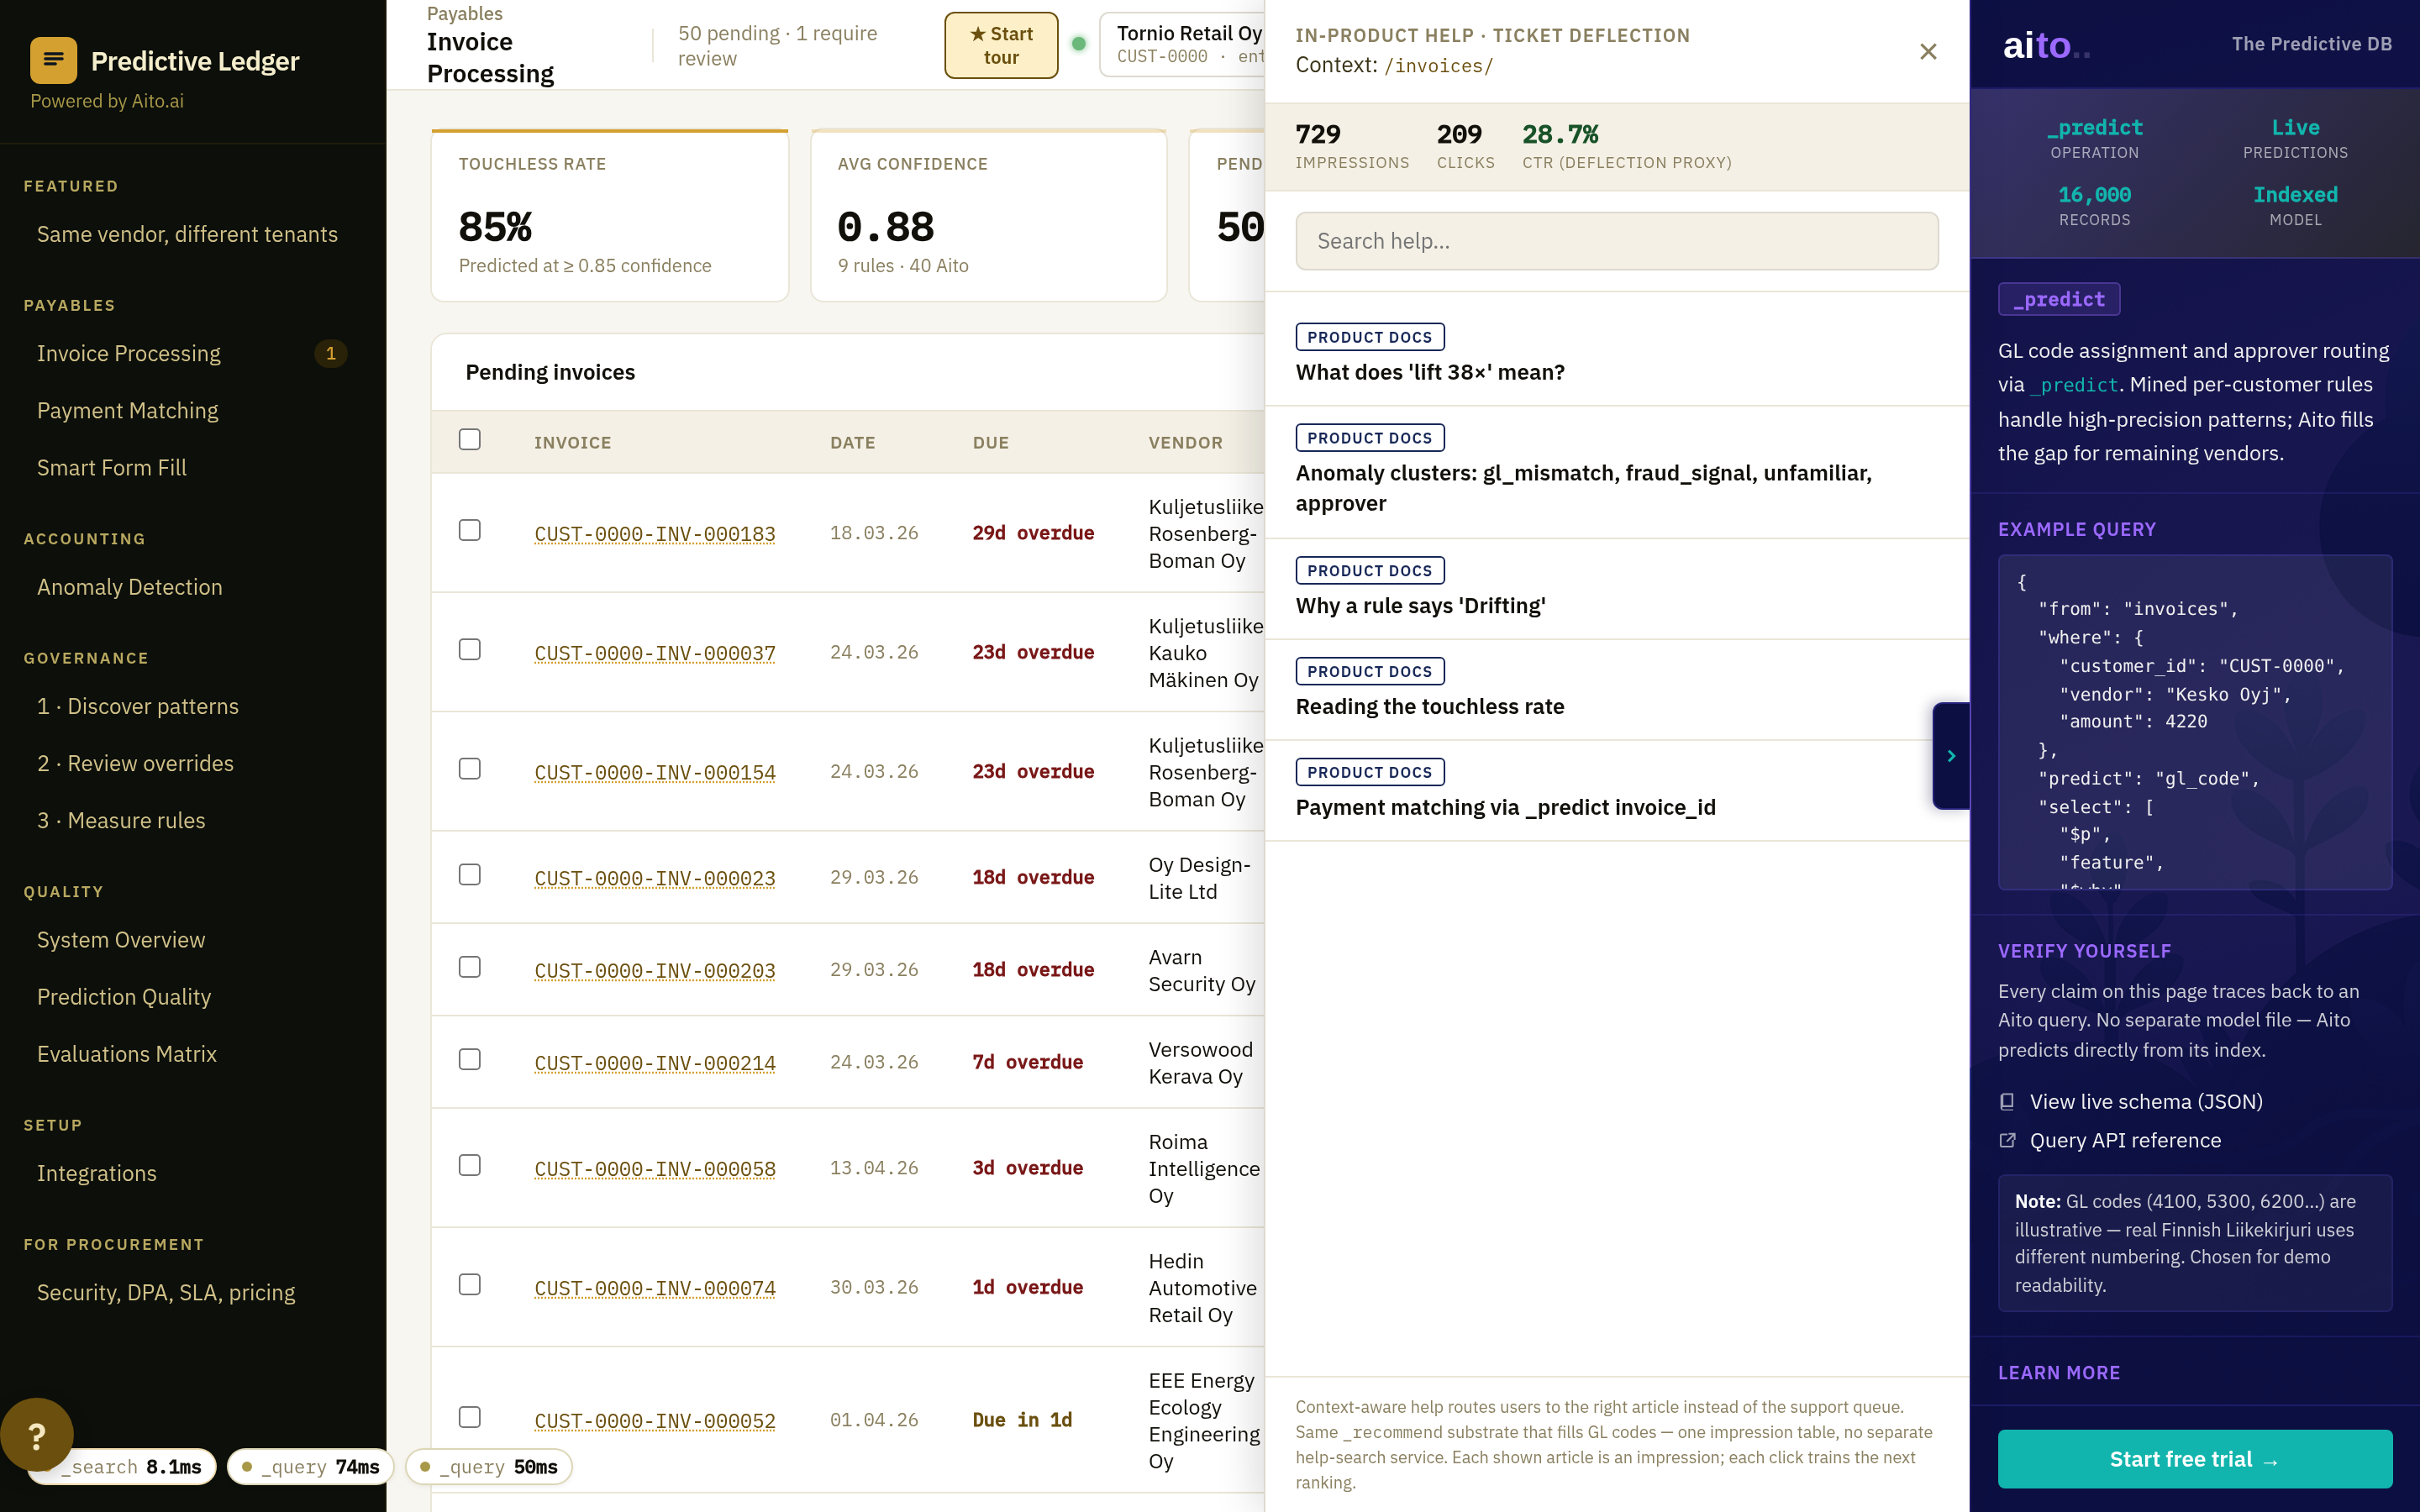Open invoice CUST-0000-INV-000074 link

coord(655,1288)
